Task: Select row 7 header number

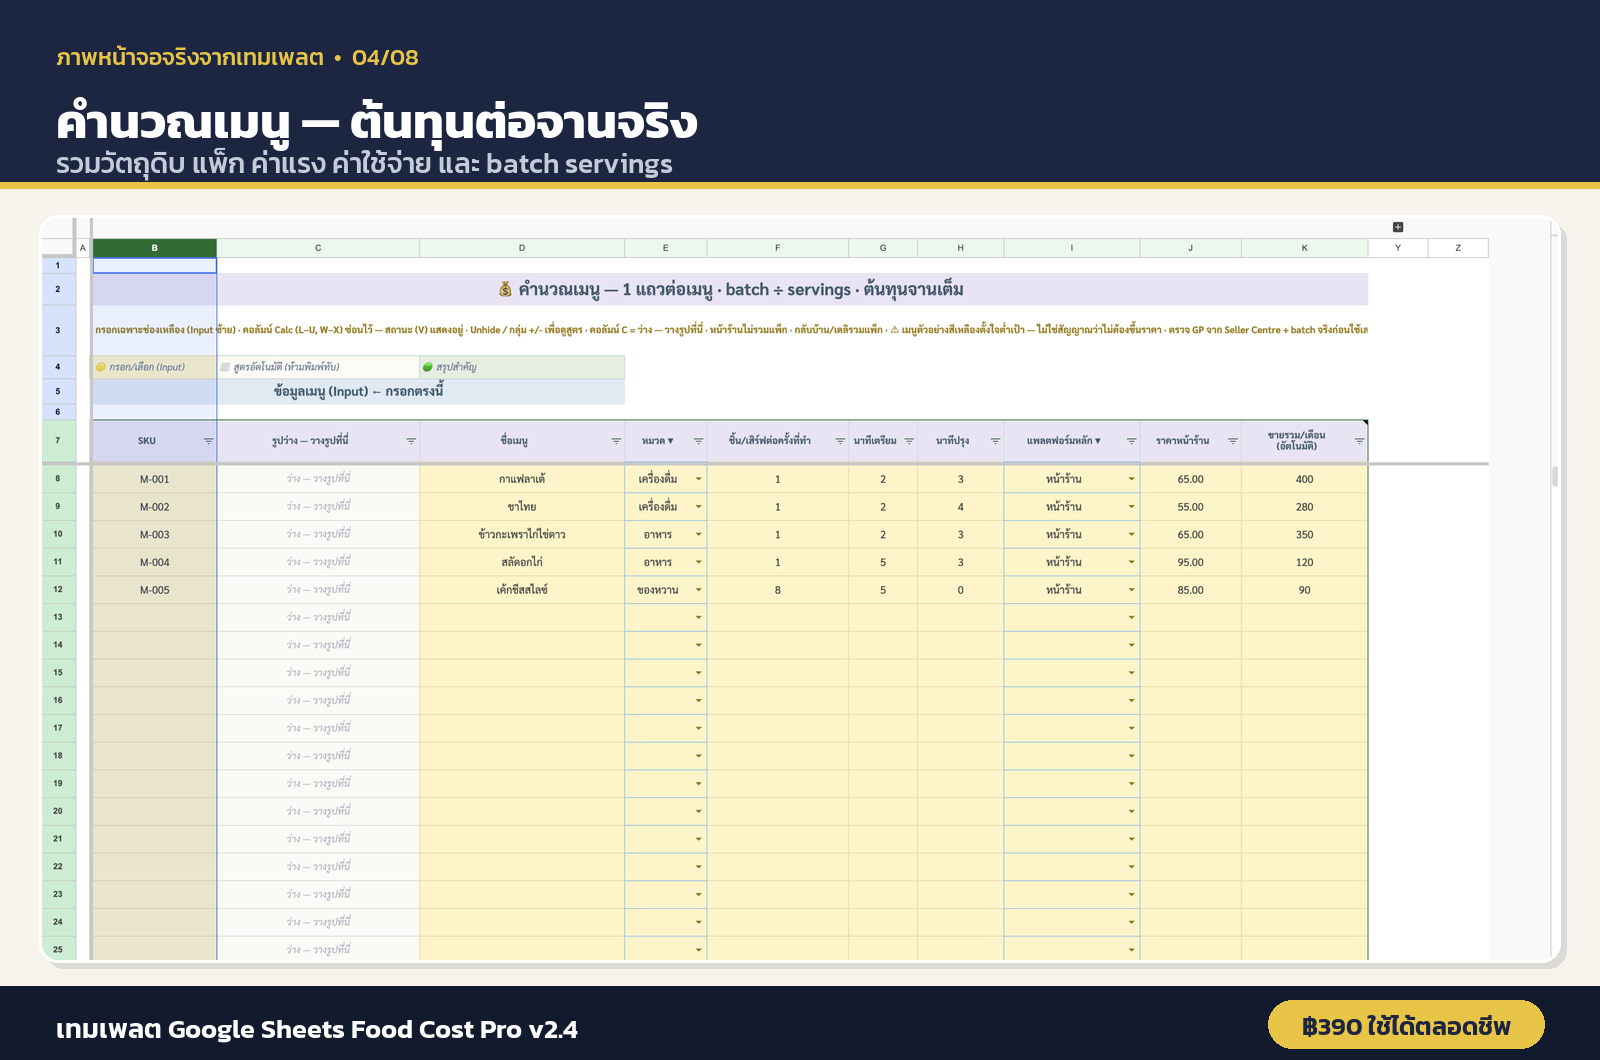Action: click(x=58, y=441)
